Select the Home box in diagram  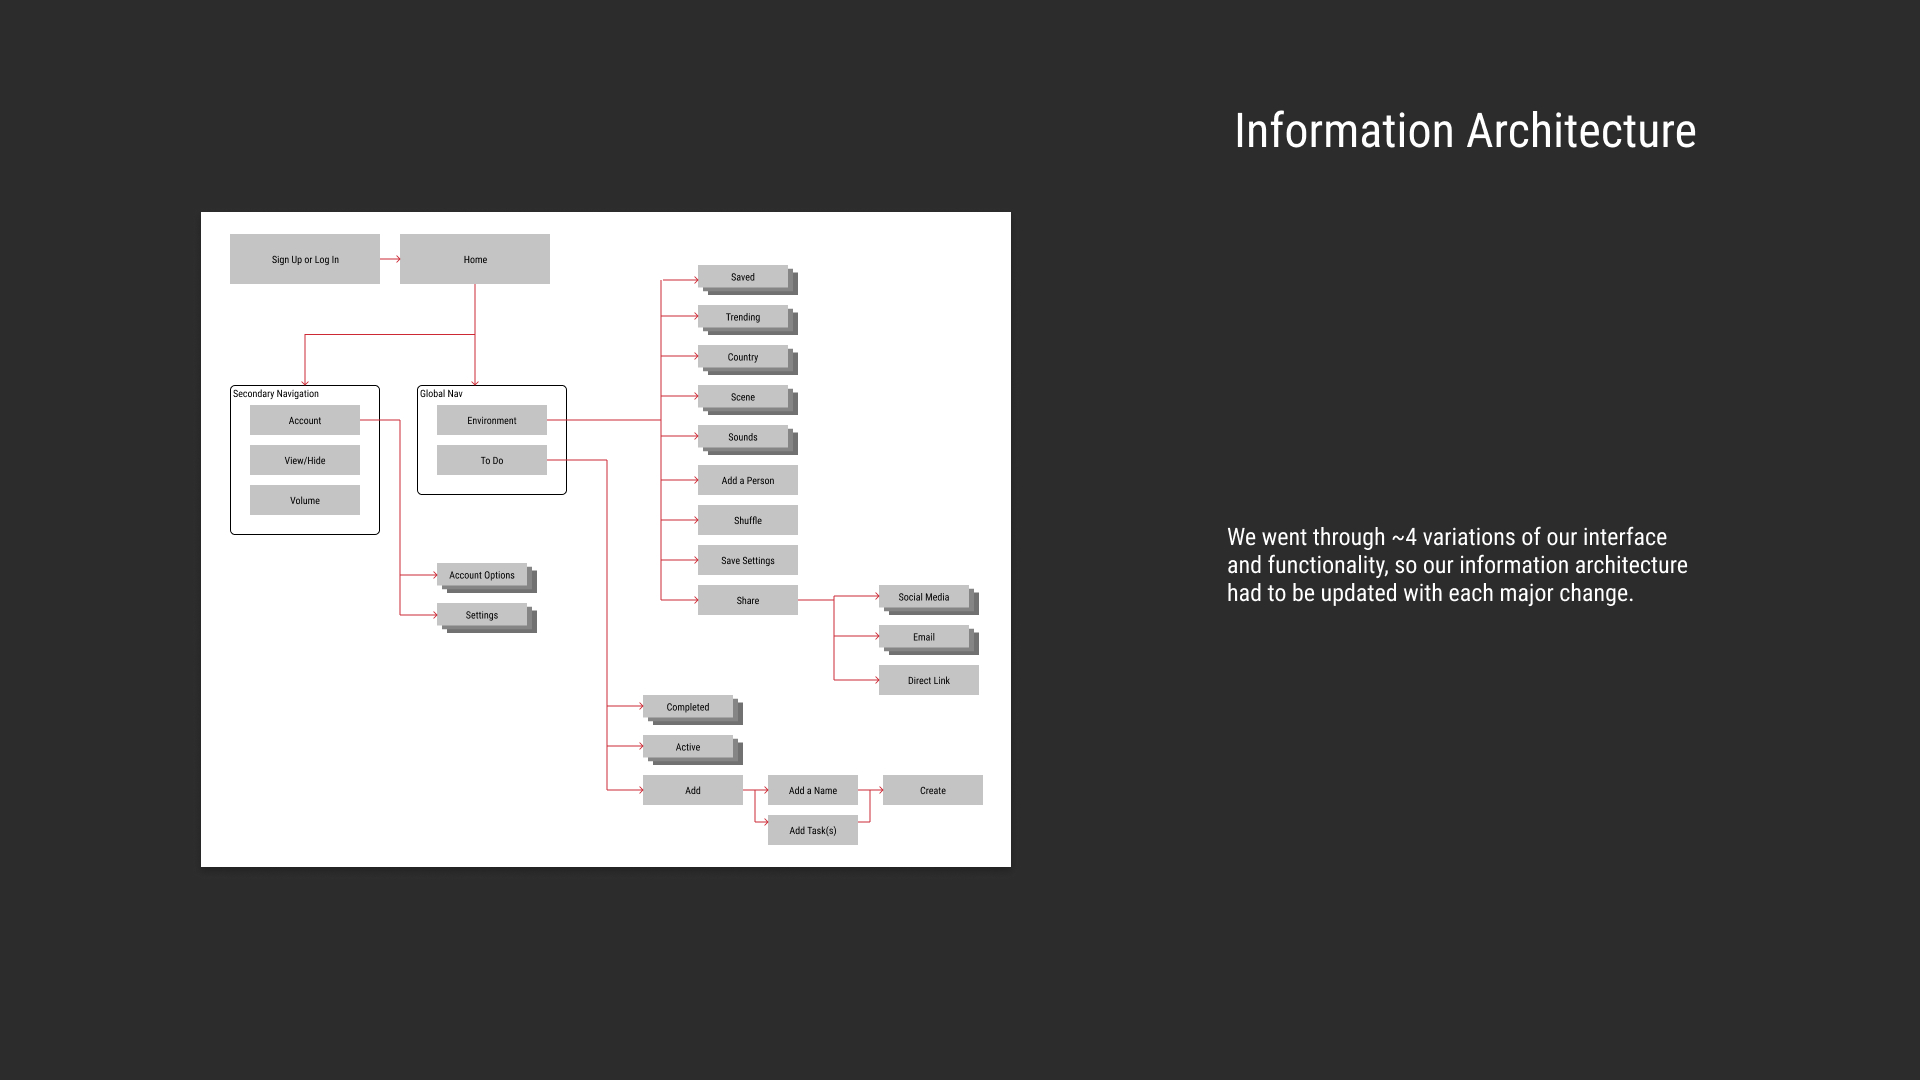pos(475,259)
